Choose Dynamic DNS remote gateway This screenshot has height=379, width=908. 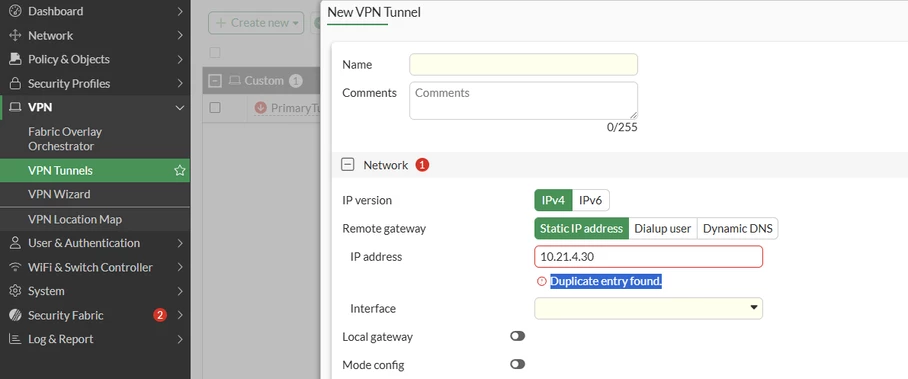coord(738,228)
